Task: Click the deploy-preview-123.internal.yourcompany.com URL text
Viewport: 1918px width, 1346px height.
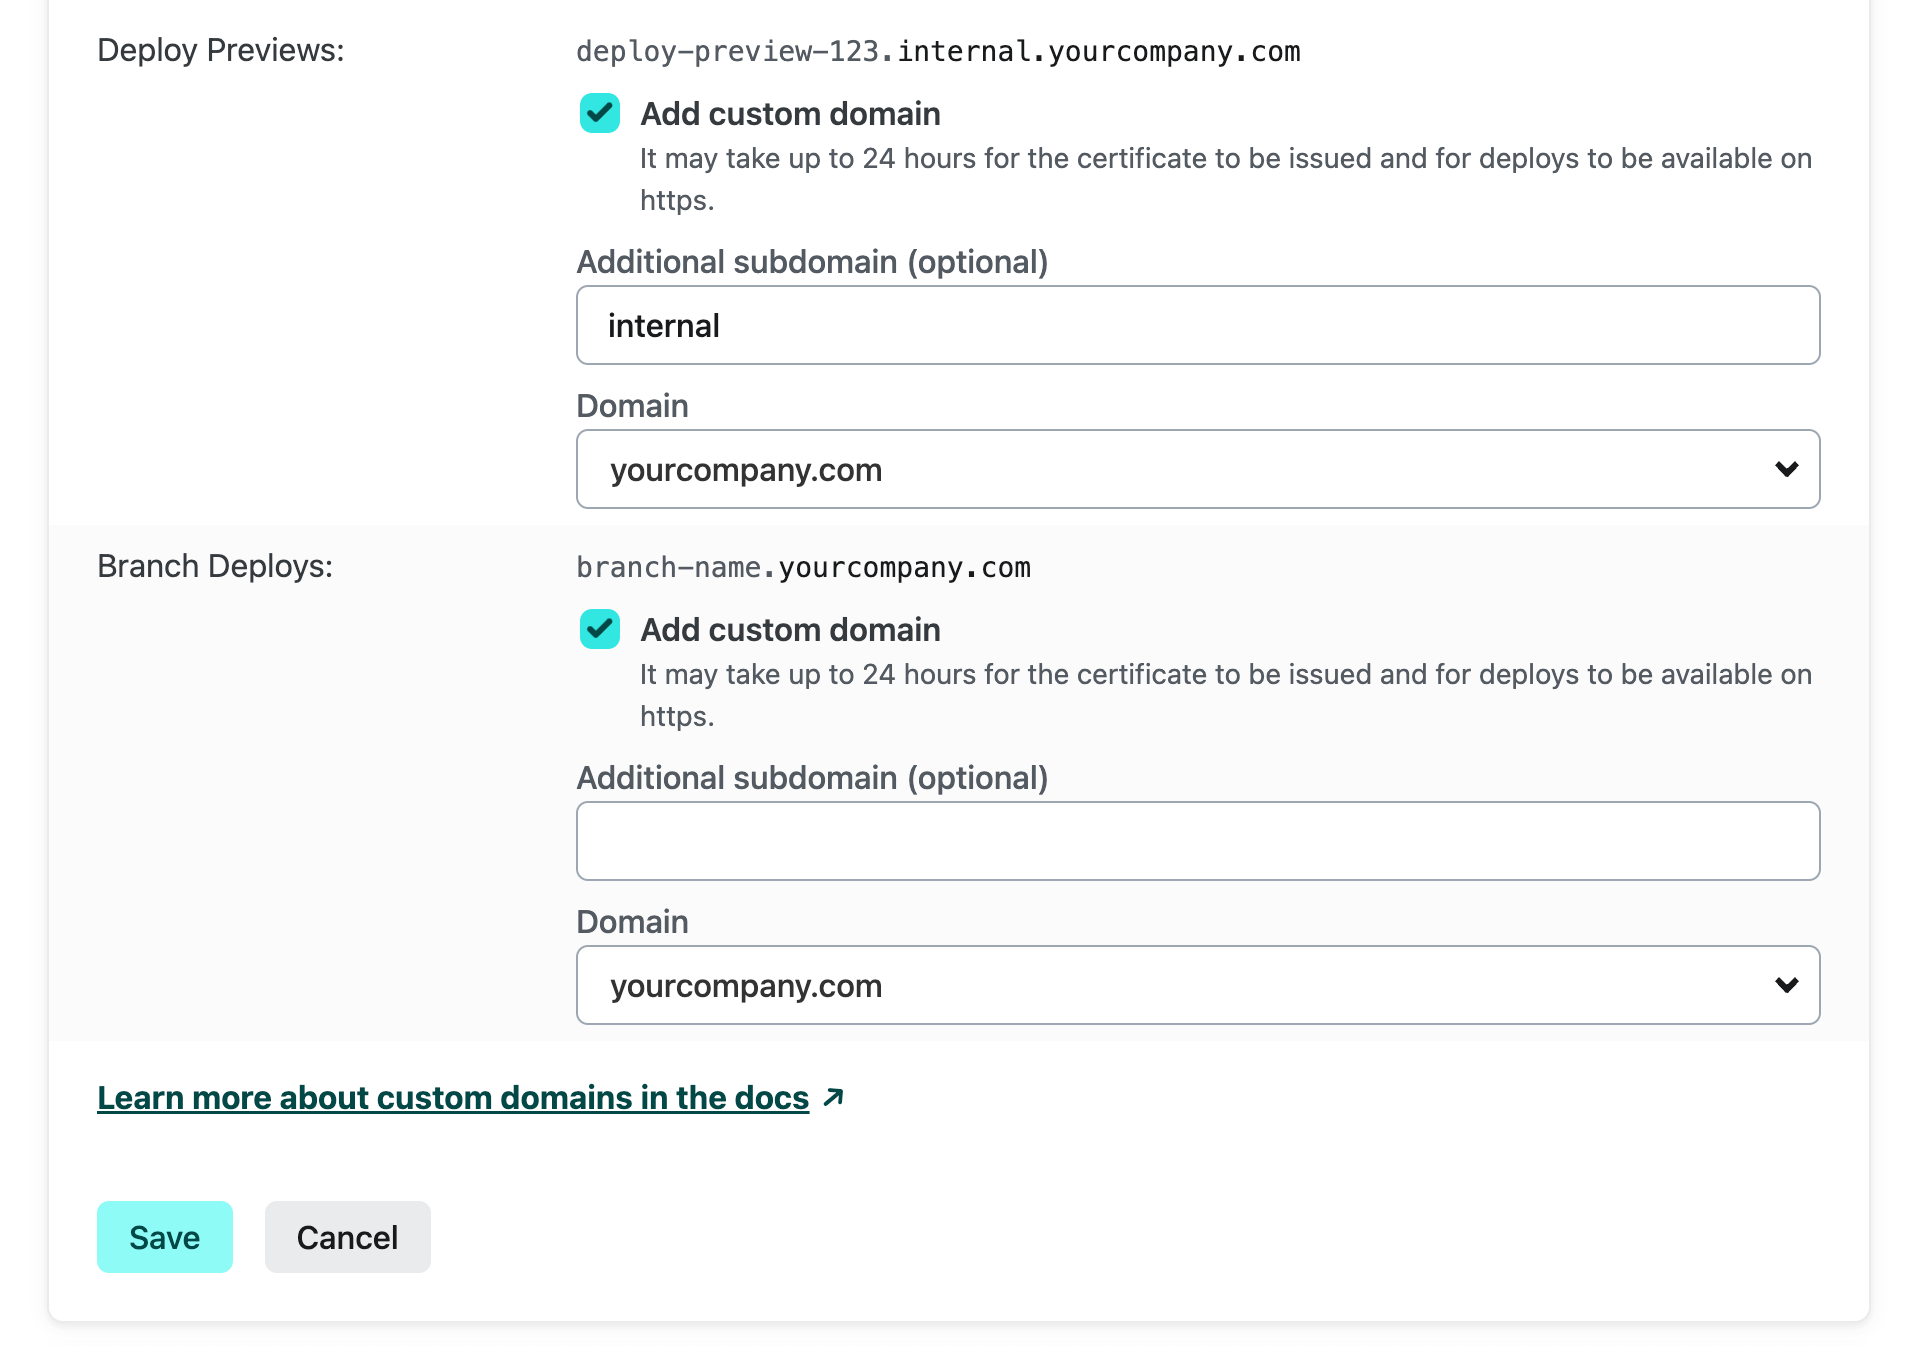Action: 938,51
